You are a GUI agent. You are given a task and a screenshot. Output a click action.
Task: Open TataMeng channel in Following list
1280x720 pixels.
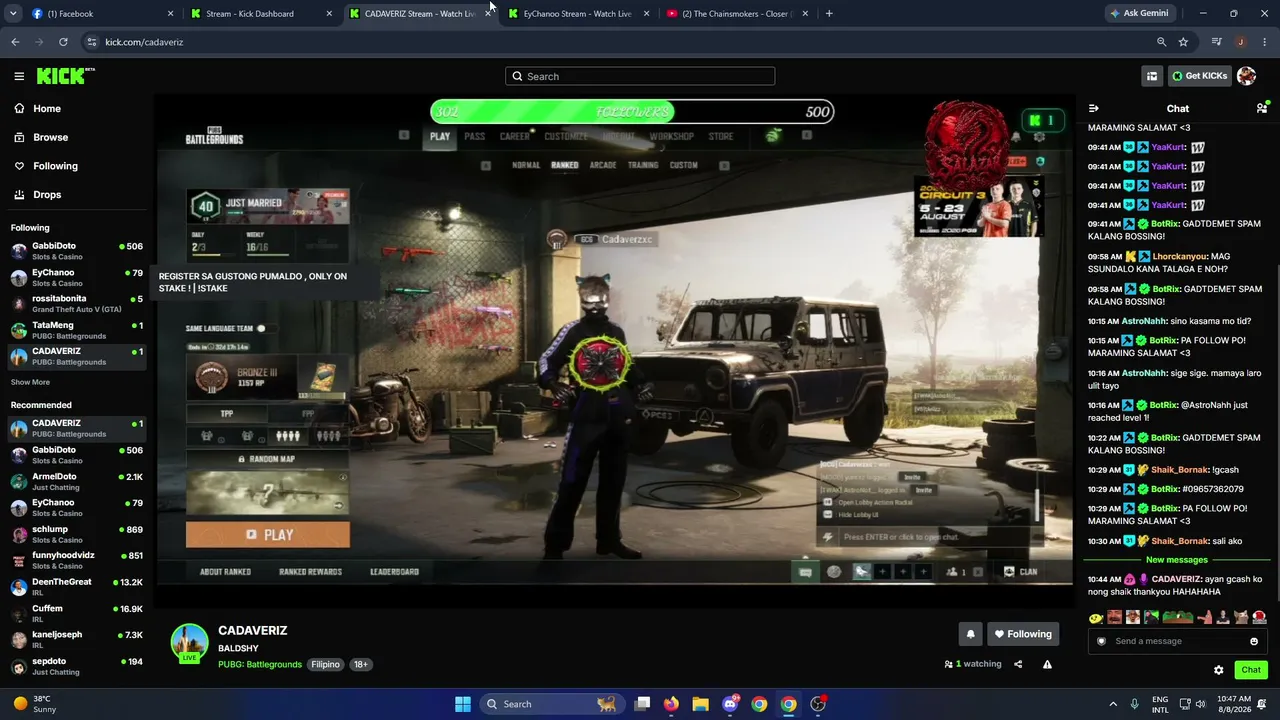coord(78,330)
